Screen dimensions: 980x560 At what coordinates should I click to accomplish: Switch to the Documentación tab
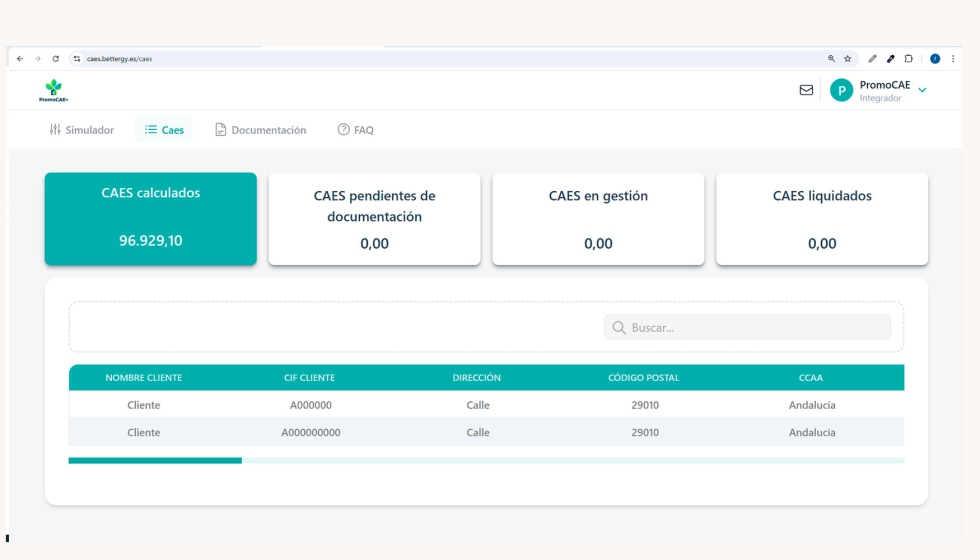pos(260,130)
